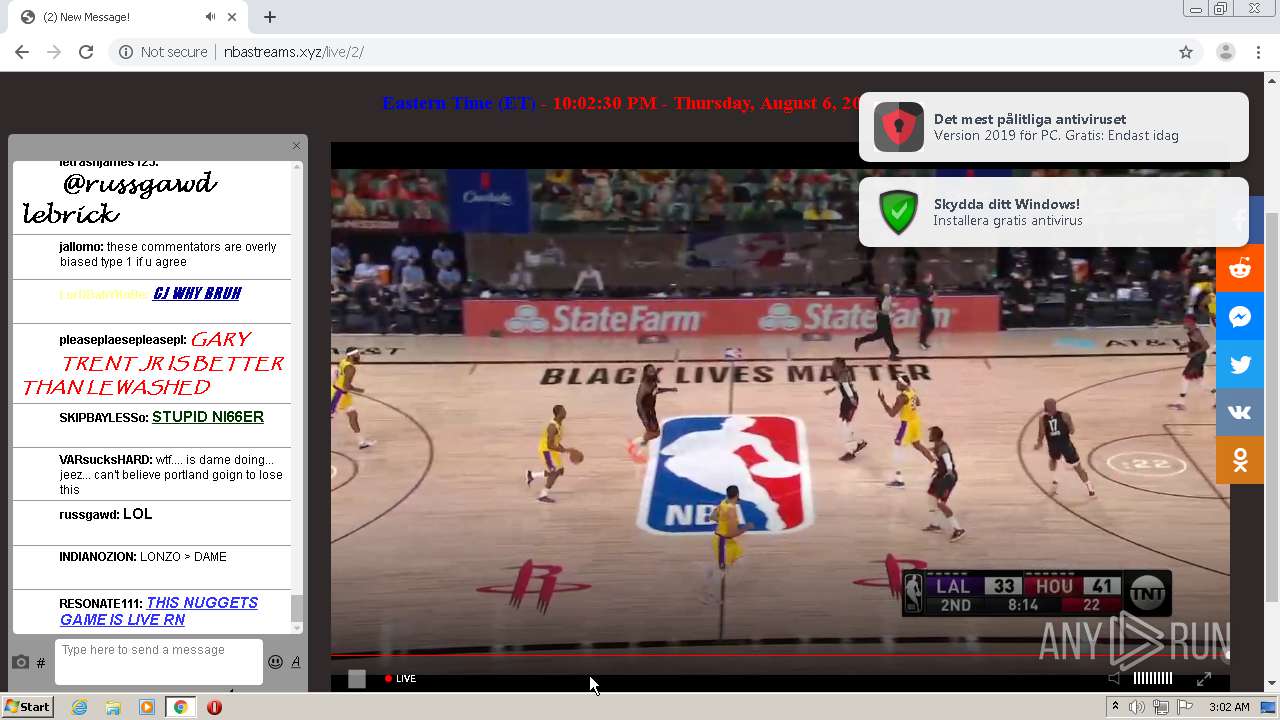The image size is (1280, 720).
Task: Open Windows Explorer from the taskbar
Action: click(113, 707)
